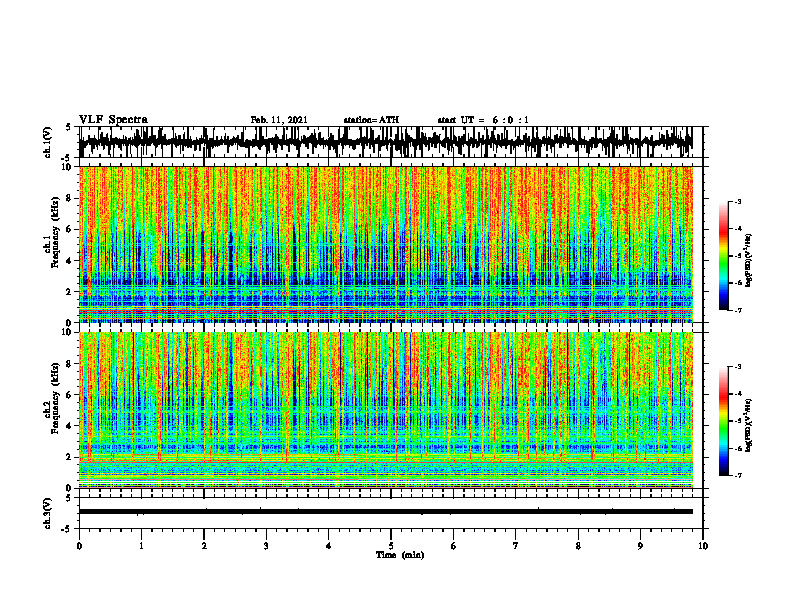Click the ch.1 voltage waveform trace

(x=385, y=142)
